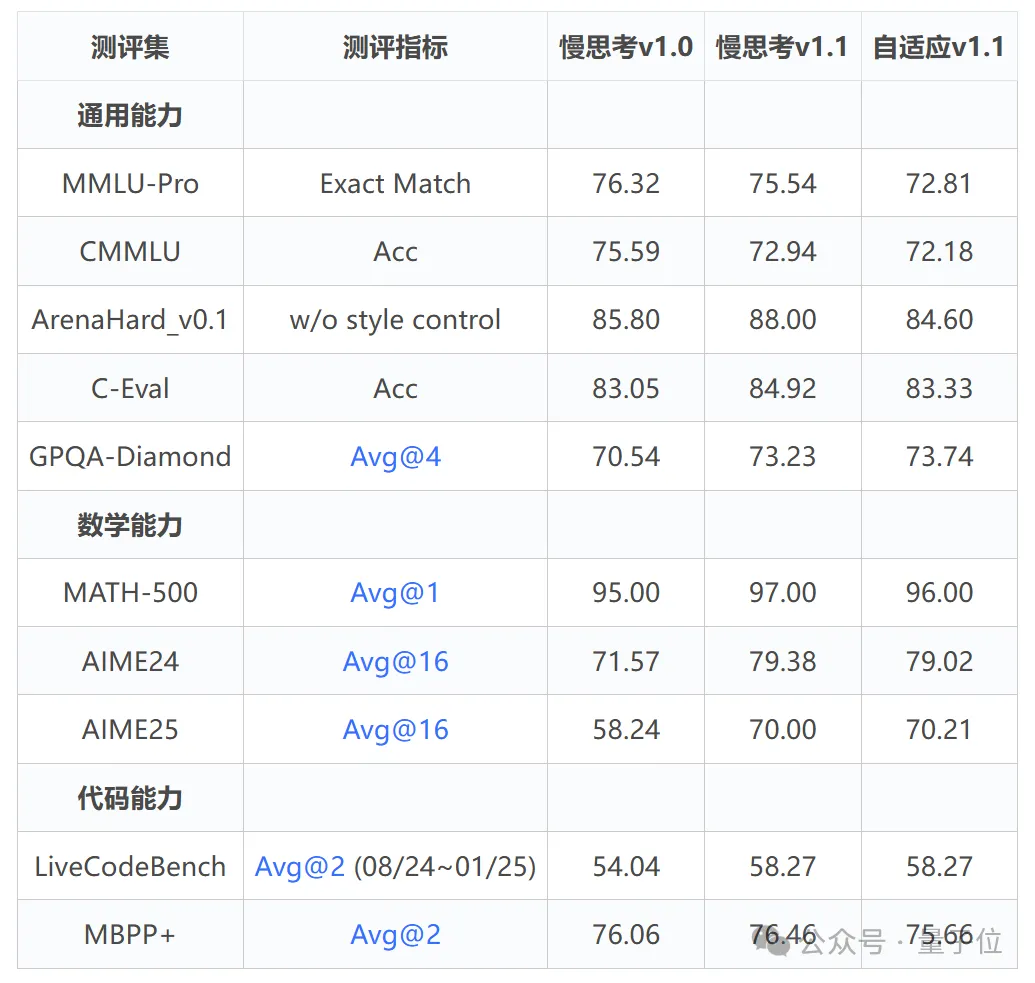Select the 数学能力 section heading cell
The width and height of the screenshot is (1035, 983).
(x=130, y=525)
